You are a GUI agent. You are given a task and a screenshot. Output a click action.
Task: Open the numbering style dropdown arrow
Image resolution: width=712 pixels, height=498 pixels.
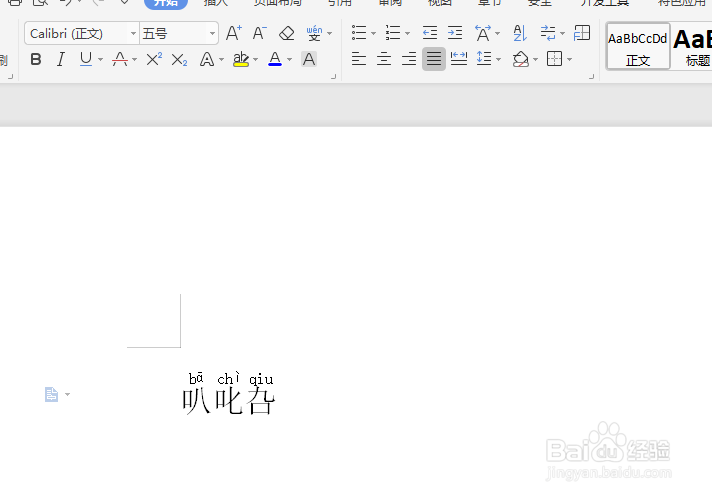tap(407, 34)
